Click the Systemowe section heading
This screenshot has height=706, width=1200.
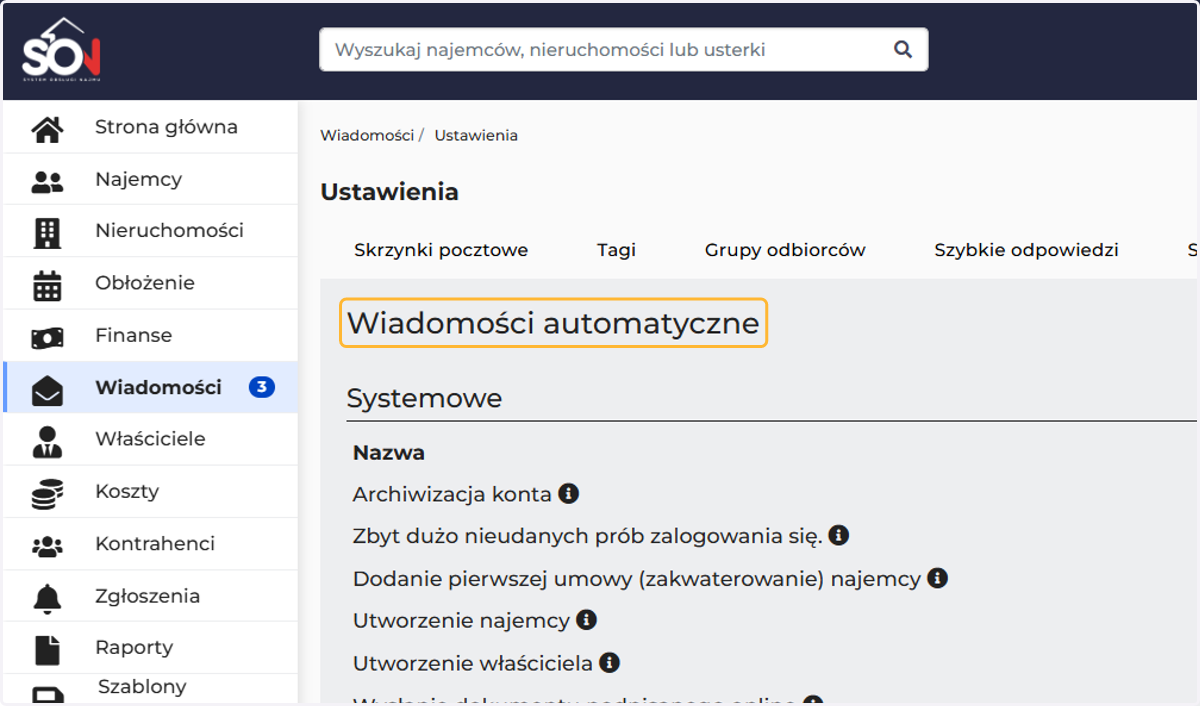424,398
